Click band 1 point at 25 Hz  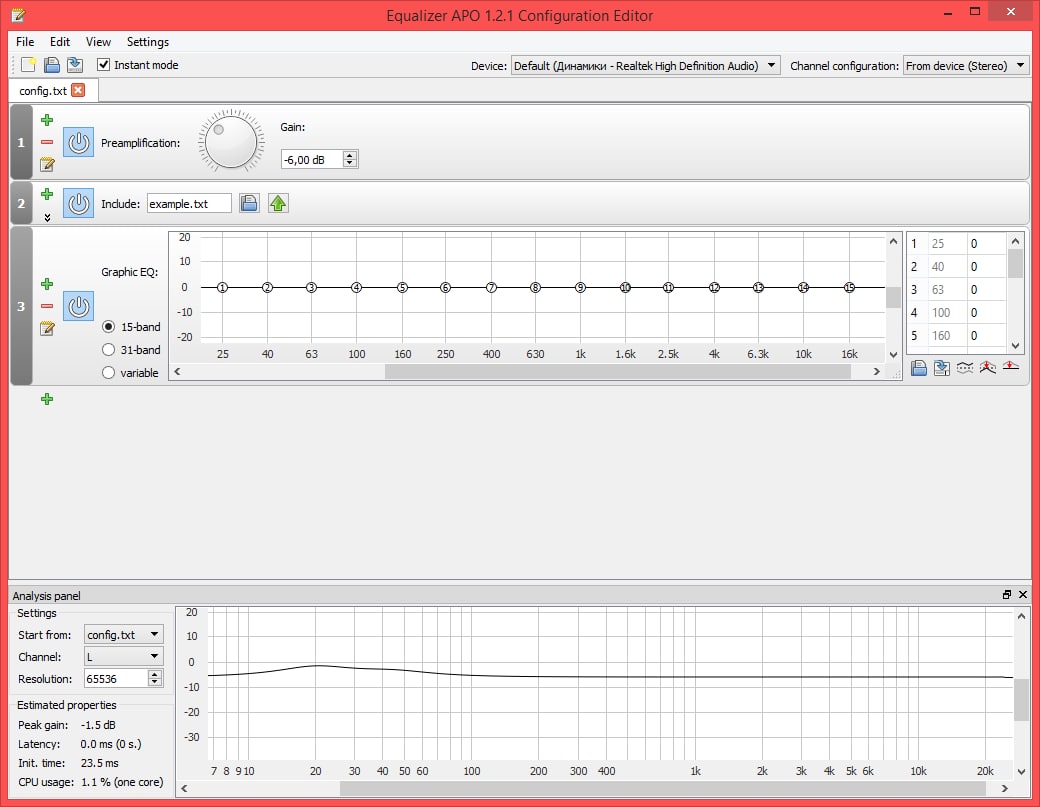click(x=223, y=287)
